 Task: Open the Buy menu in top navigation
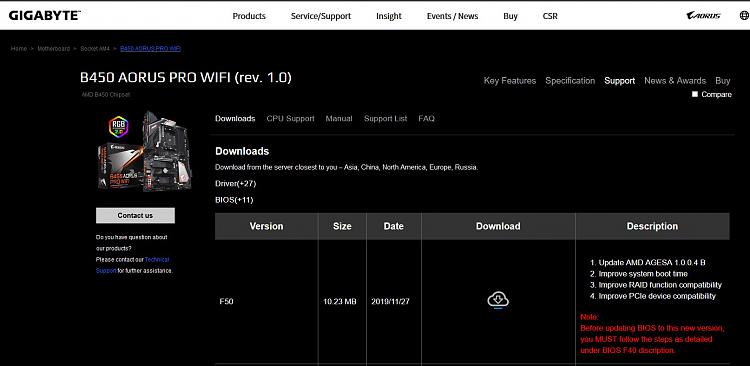pos(510,16)
